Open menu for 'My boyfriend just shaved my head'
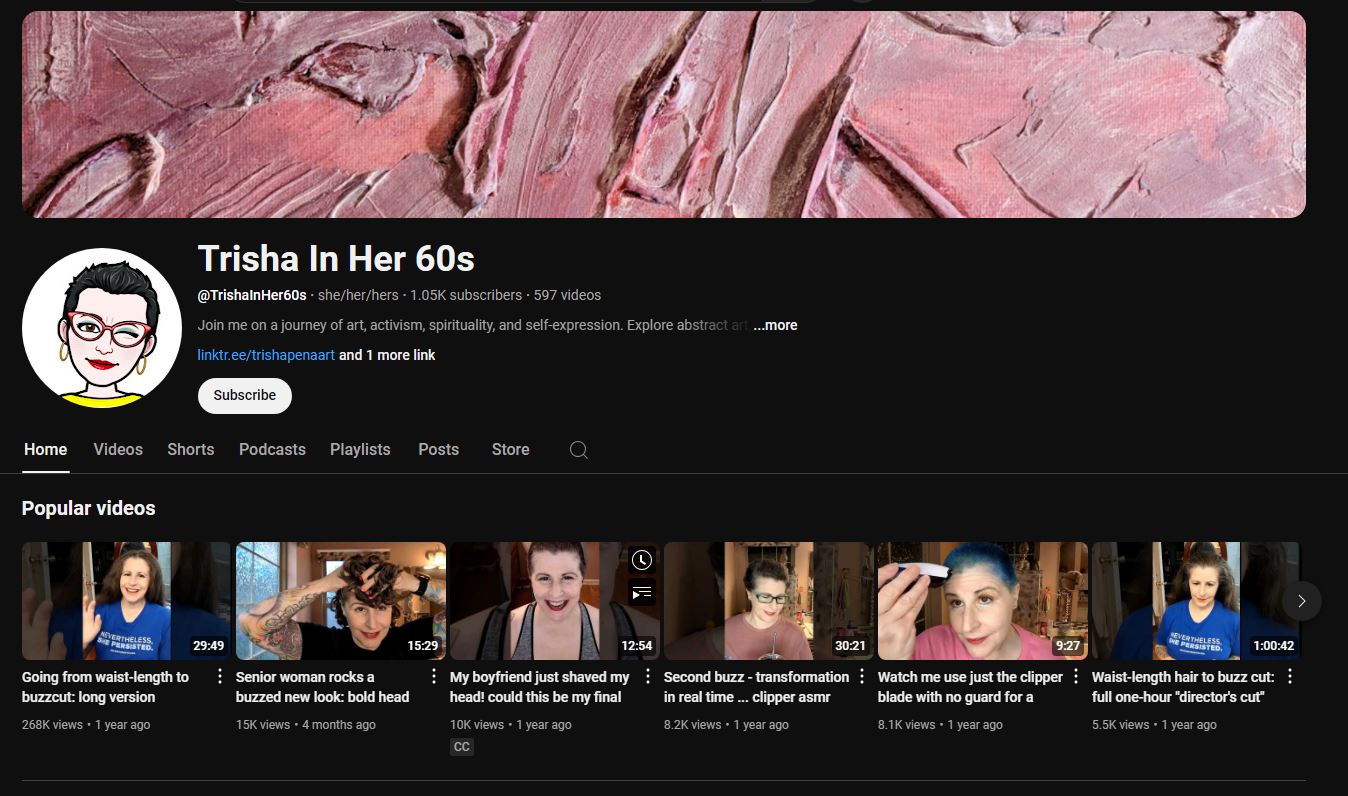This screenshot has width=1348, height=796. (648, 677)
